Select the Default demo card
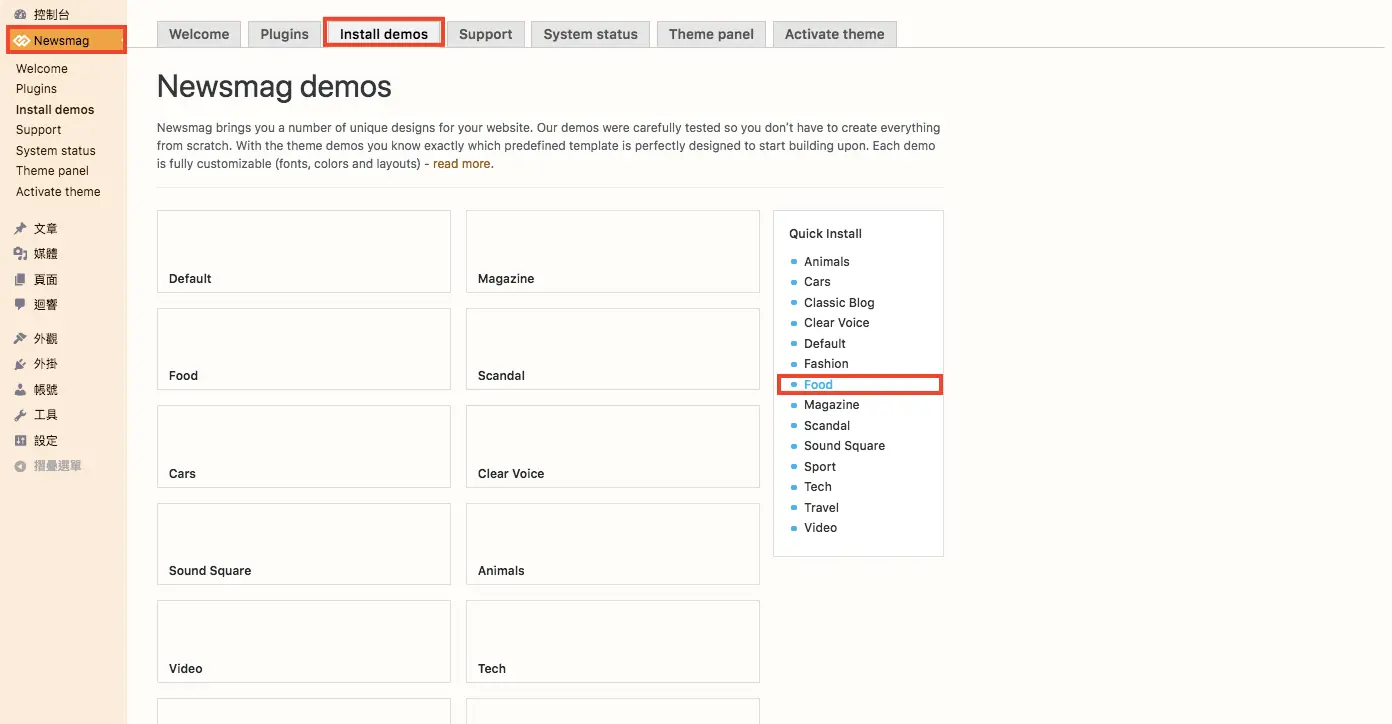 [x=304, y=251]
